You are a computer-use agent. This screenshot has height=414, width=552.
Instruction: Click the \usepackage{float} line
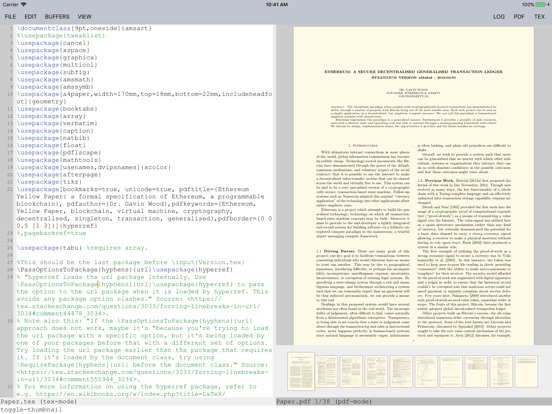pos(51,145)
